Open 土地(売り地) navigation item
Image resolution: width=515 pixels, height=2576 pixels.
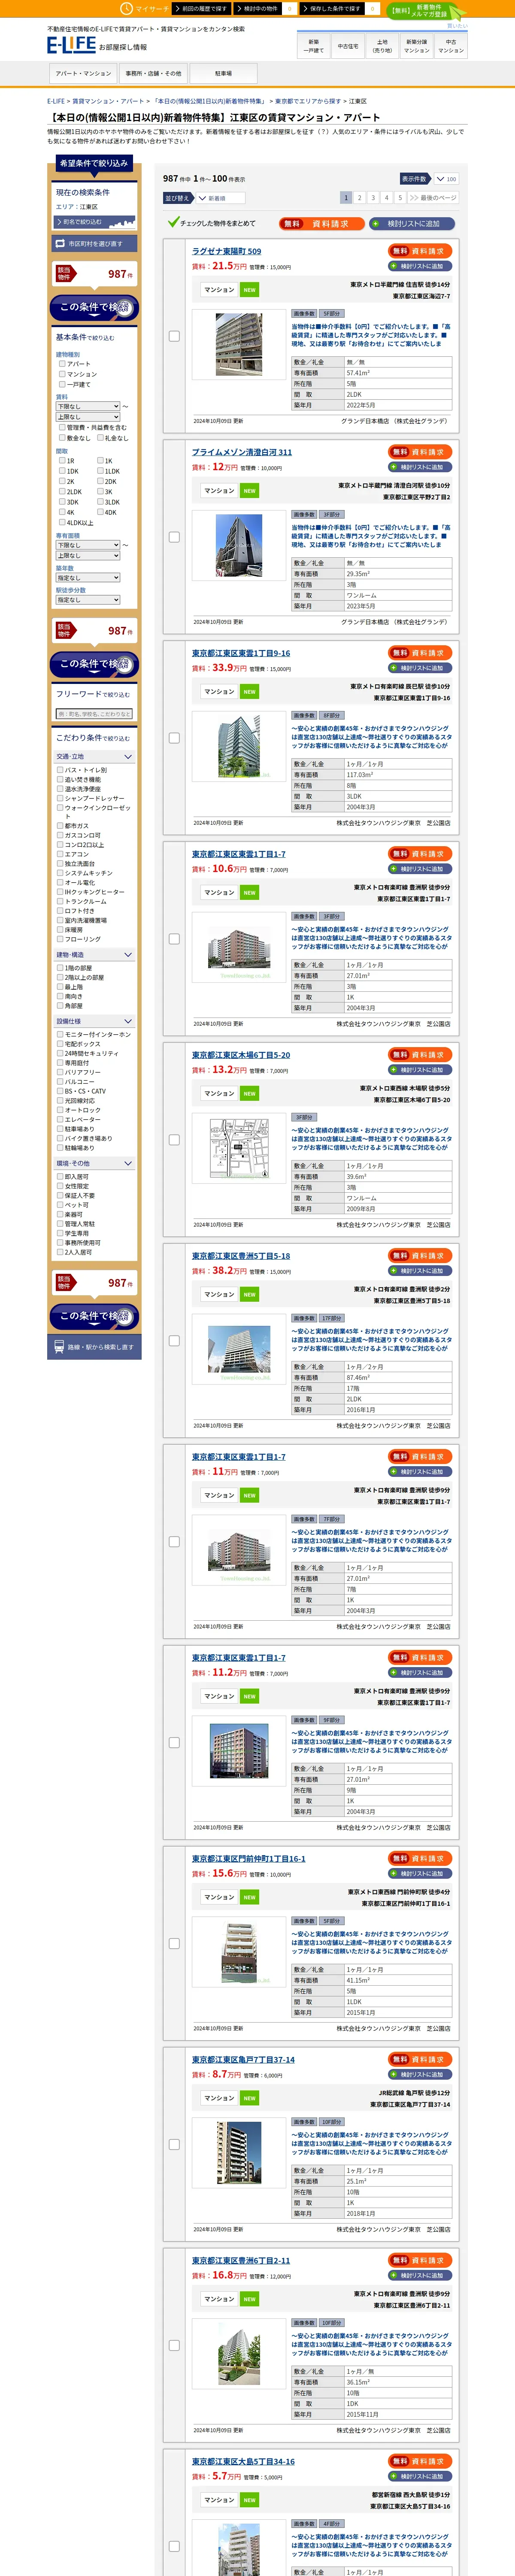tap(382, 46)
